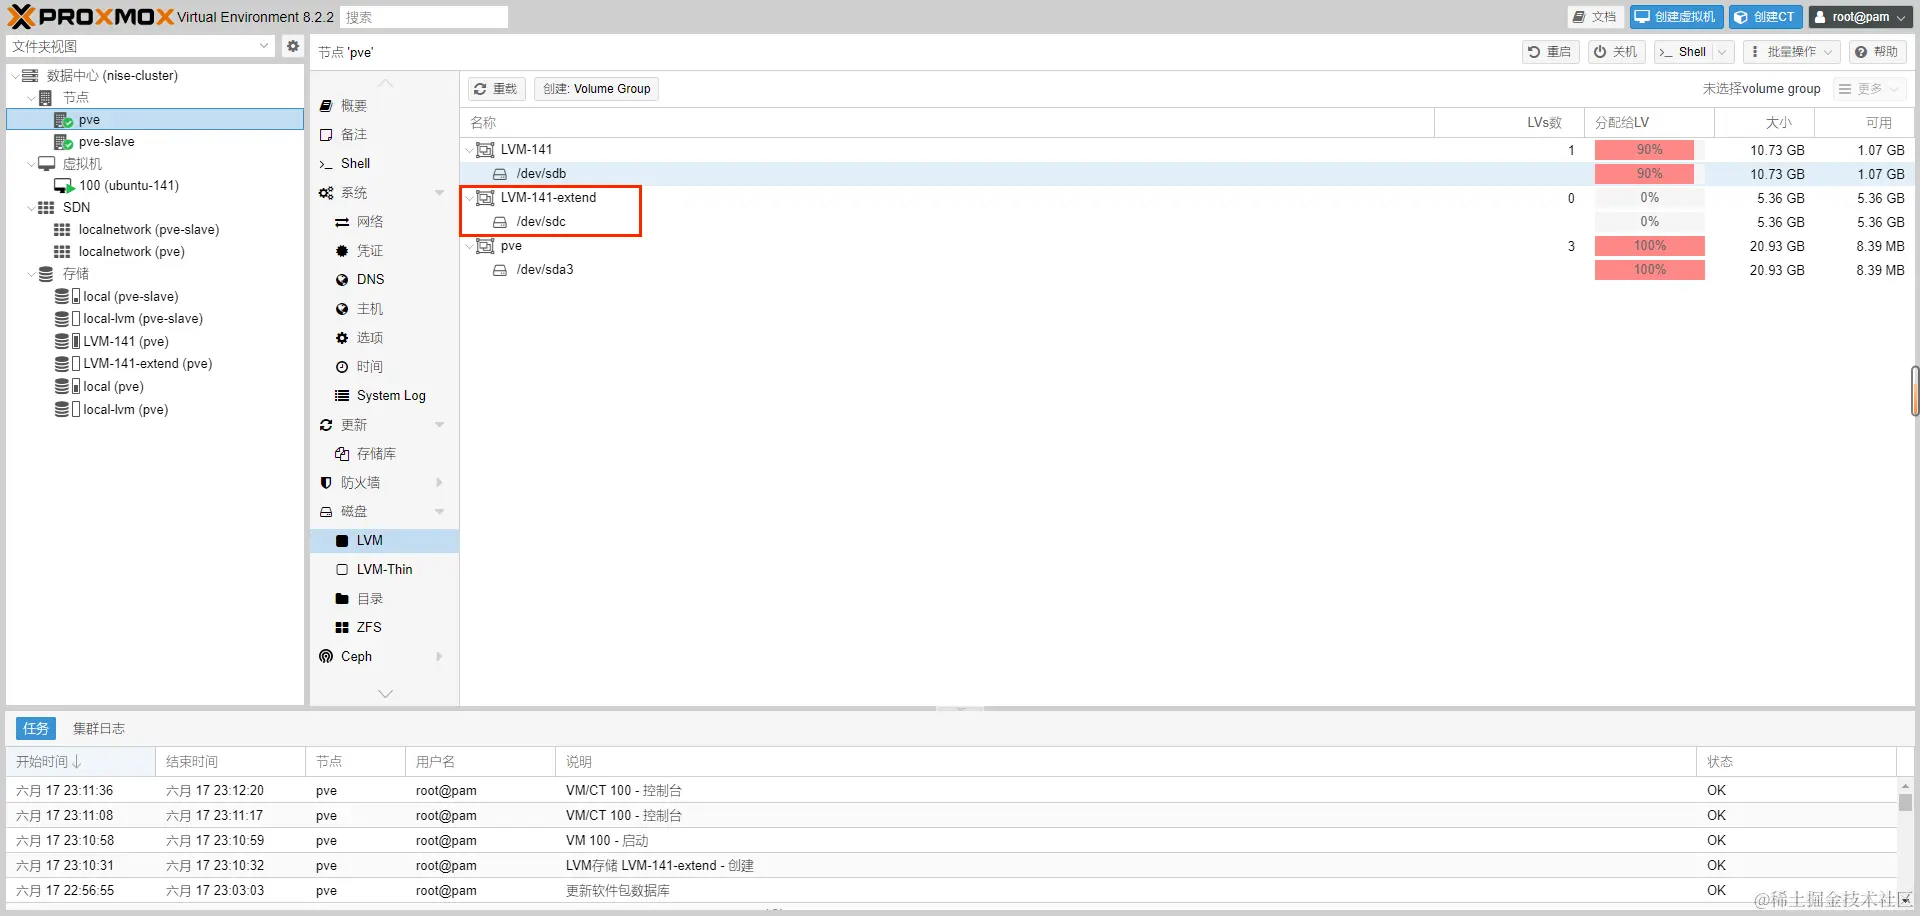Click the 网络 network arrows icon
This screenshot has height=916, width=1920.
pyautogui.click(x=342, y=222)
